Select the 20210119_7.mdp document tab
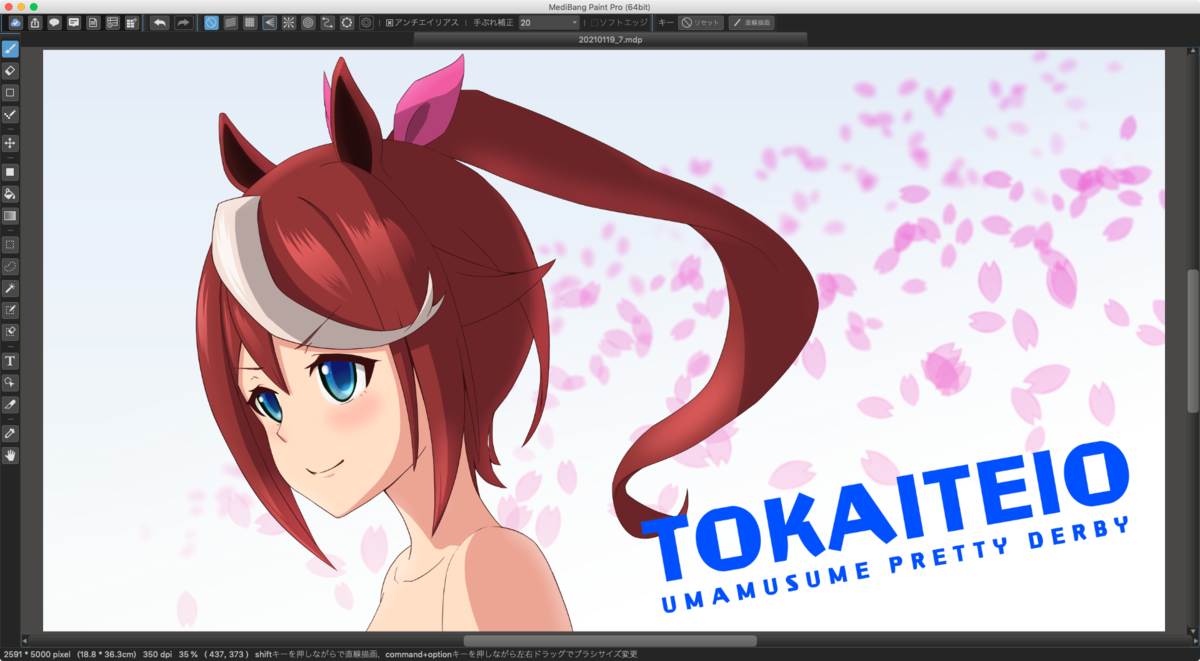The height and width of the screenshot is (661, 1200). pyautogui.click(x=610, y=39)
